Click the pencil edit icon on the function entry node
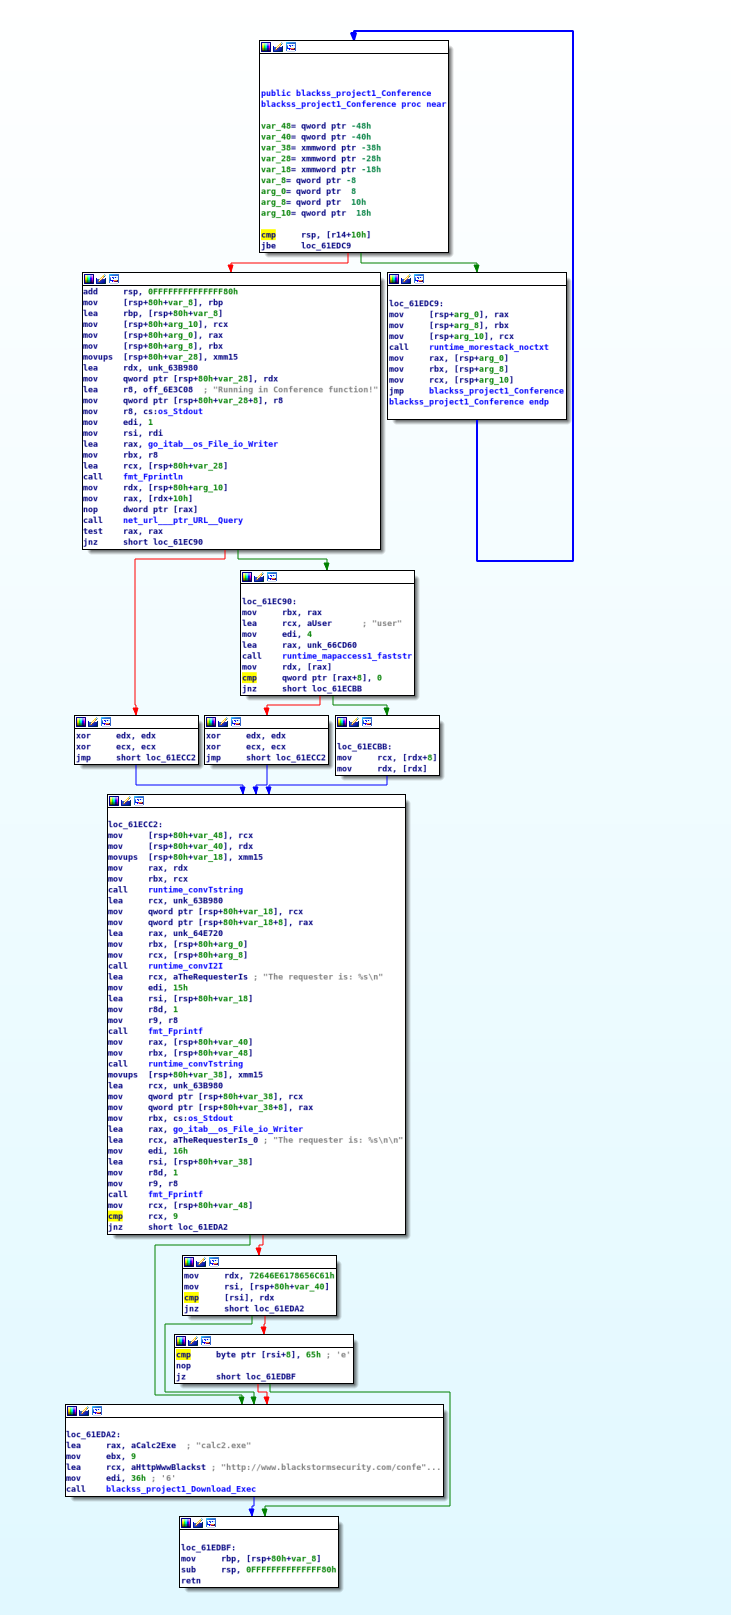Viewport: 731px width, 1615px height. click(278, 47)
